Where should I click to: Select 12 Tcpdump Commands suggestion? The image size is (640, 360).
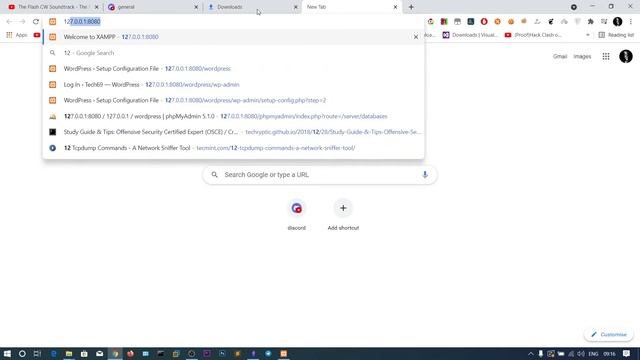tap(233, 148)
